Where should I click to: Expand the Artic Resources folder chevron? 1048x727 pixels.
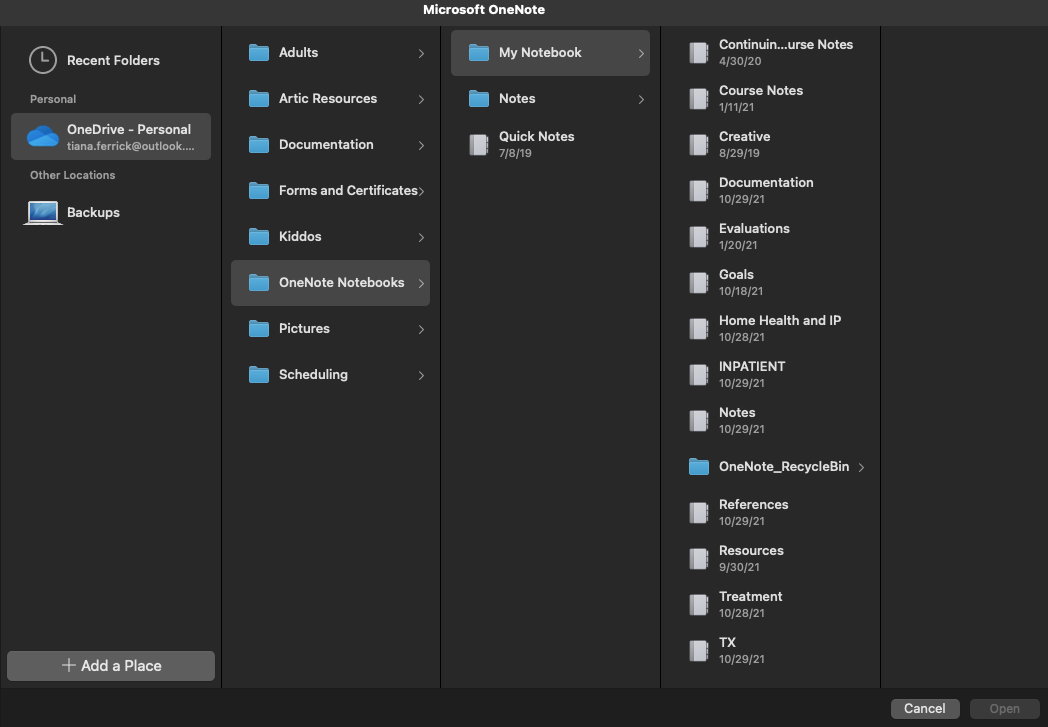(x=421, y=99)
